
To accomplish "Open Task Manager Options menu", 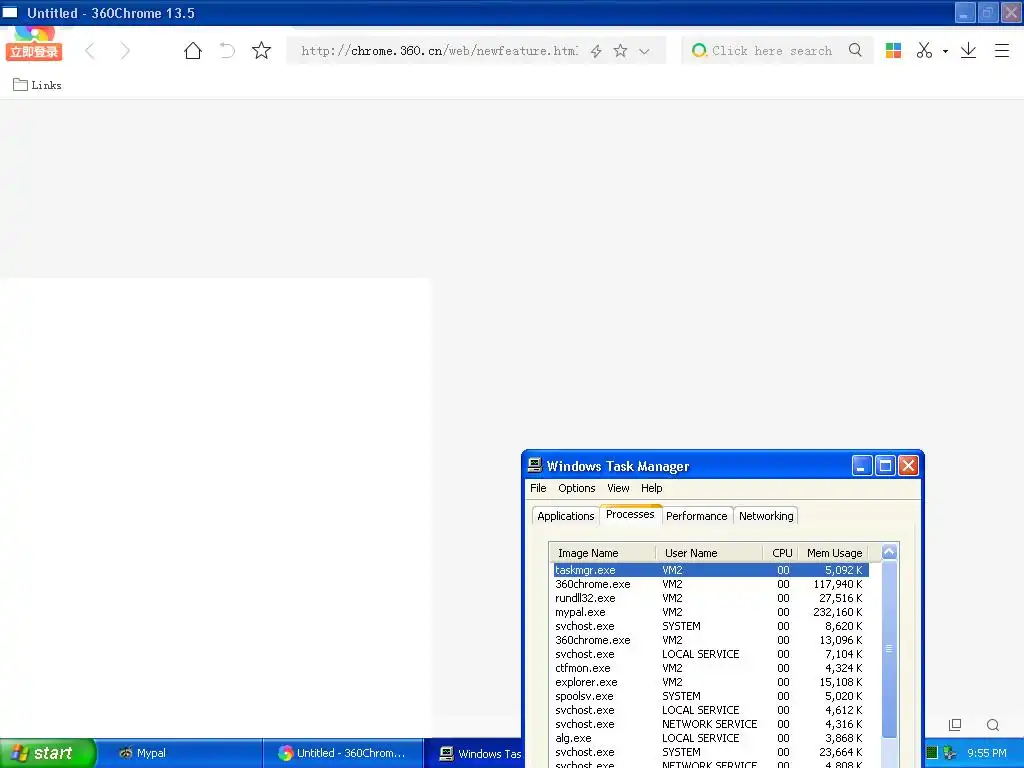I will click(x=577, y=488).
